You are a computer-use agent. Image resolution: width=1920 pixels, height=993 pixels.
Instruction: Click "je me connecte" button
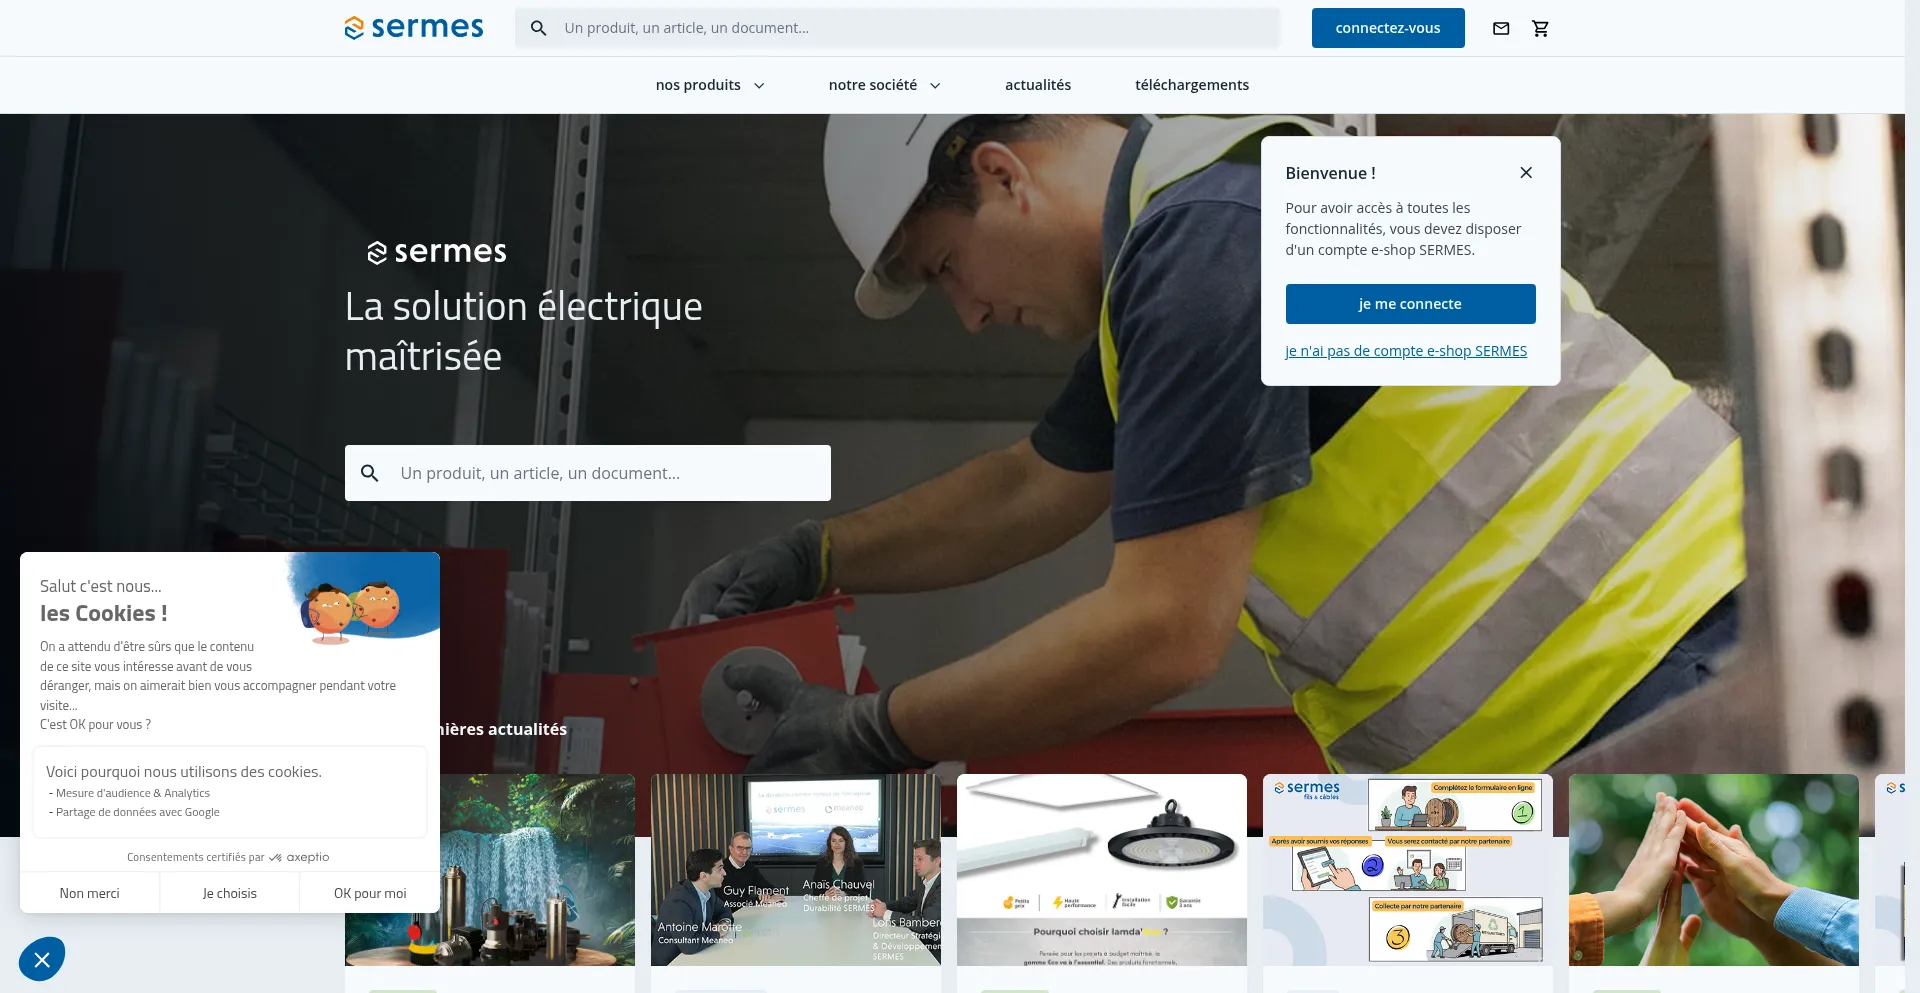coord(1410,304)
